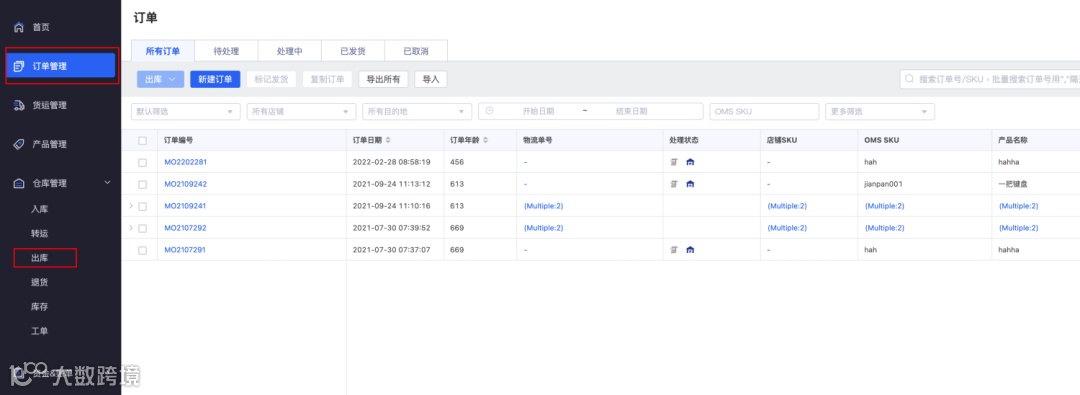1080x395 pixels.
Task: Expand the row for order MO2109241
Action: (131, 205)
